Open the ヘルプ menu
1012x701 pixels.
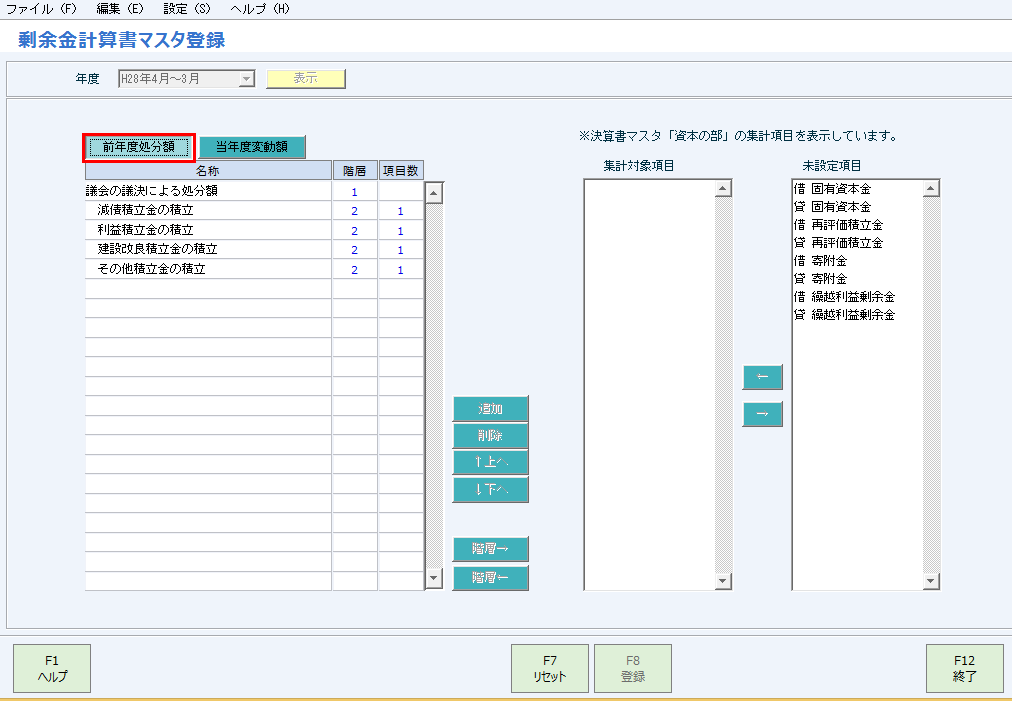260,7
